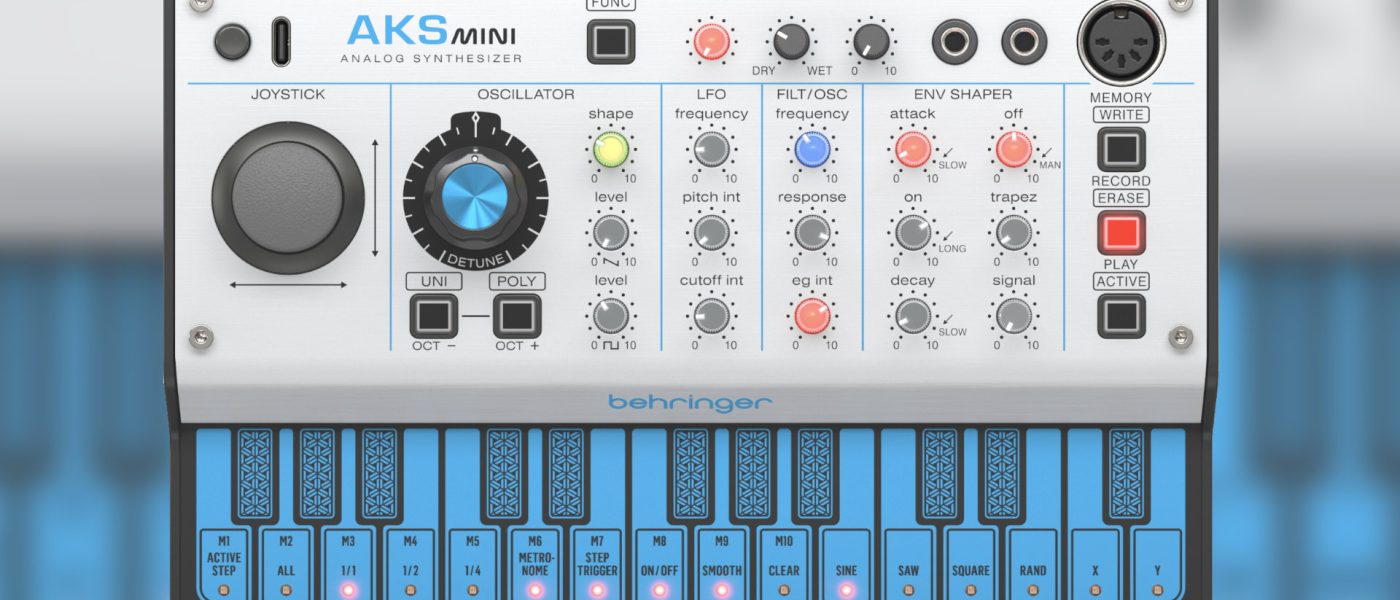Click the right audio jack socket
The image size is (1400, 600).
(x=1025, y=42)
